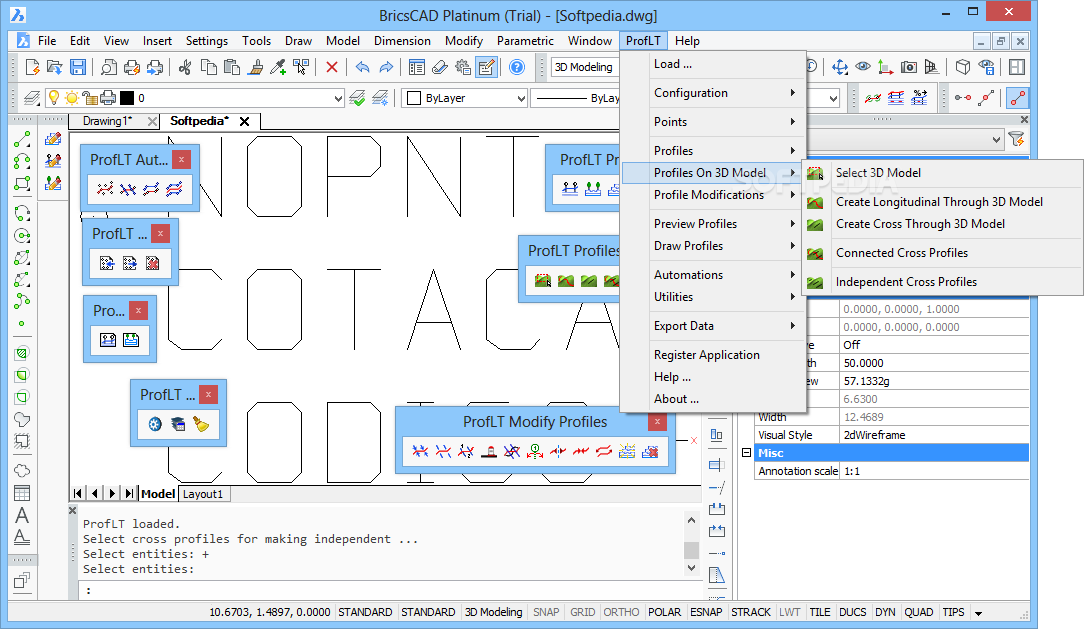Expand the Export Data submenu
The image size is (1084, 629).
pos(714,326)
